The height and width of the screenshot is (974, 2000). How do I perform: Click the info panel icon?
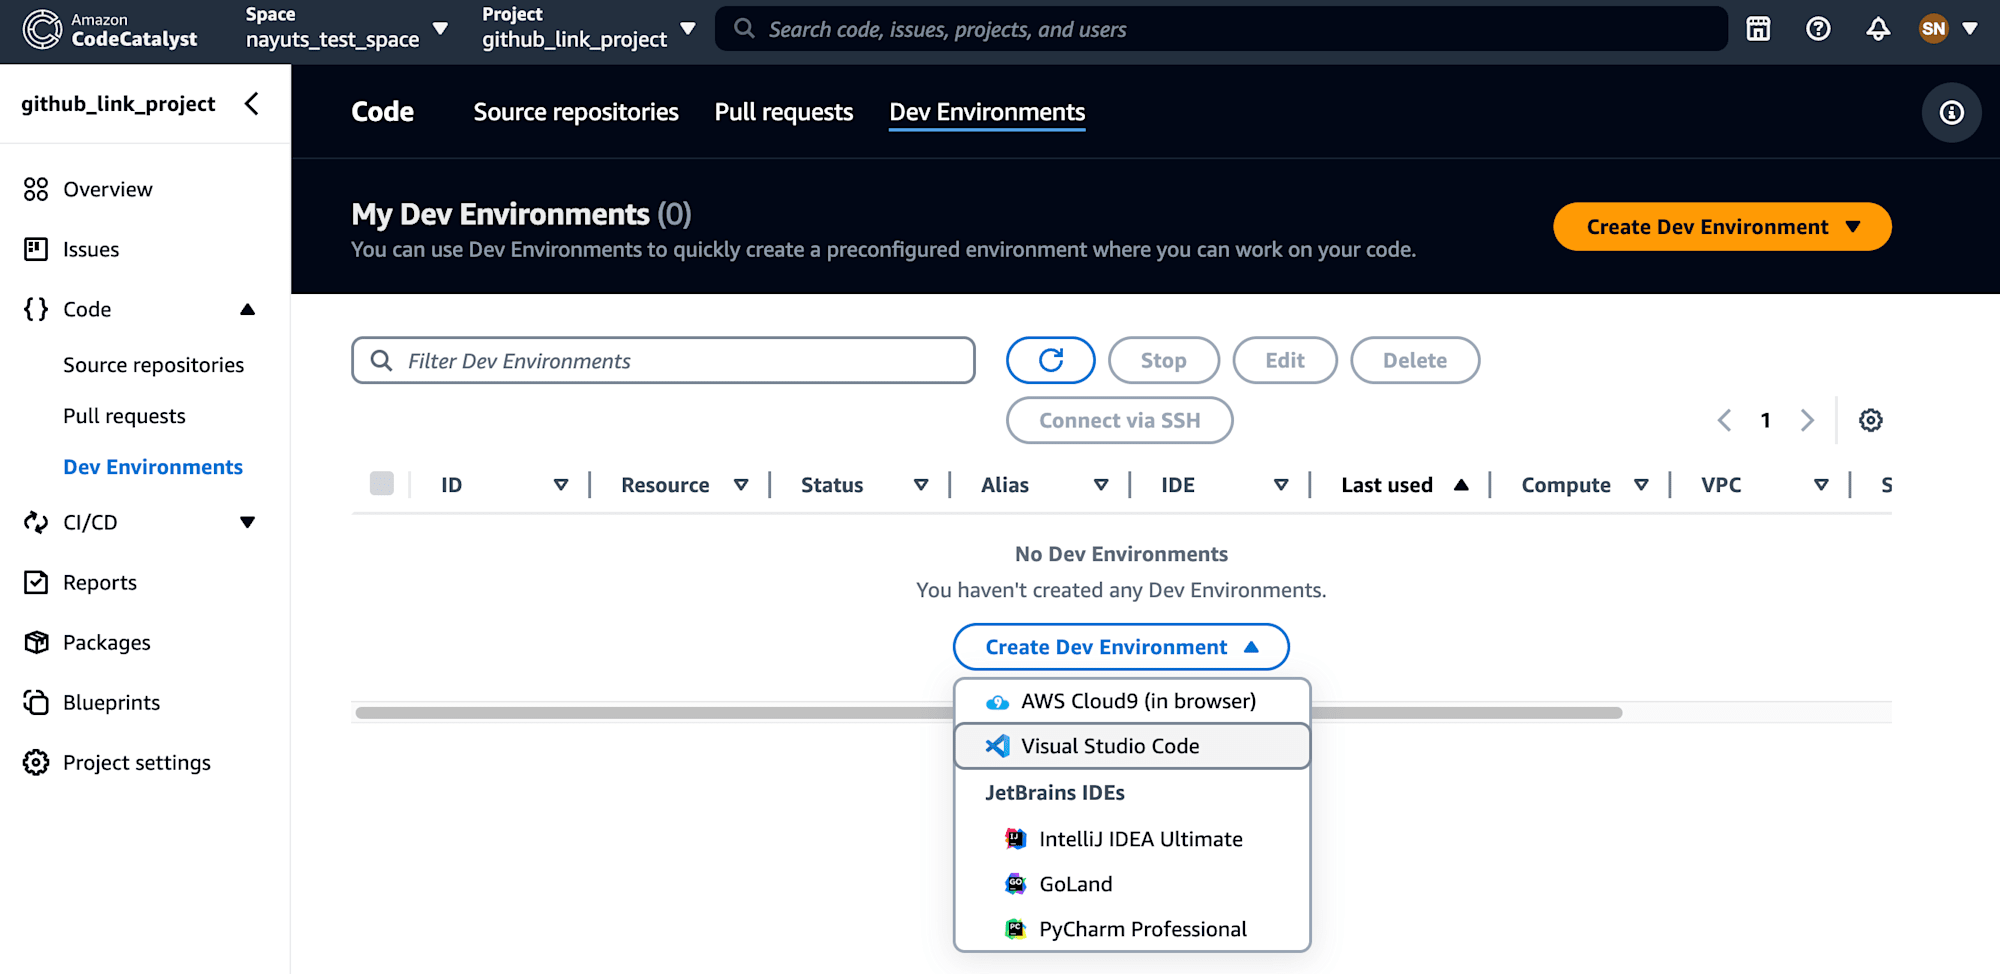pos(1951,113)
